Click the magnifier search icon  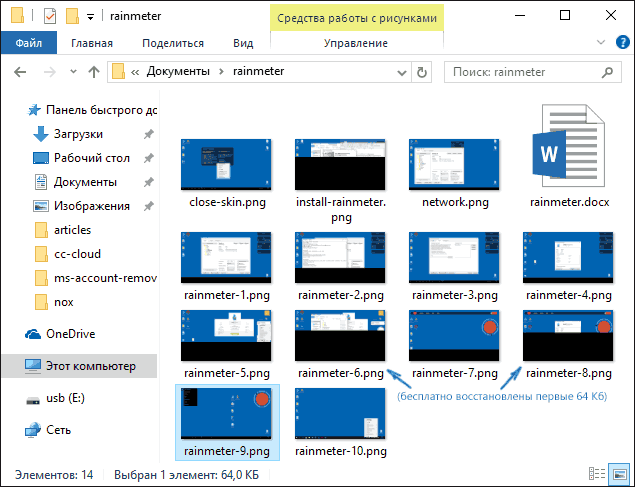pyautogui.click(x=607, y=72)
